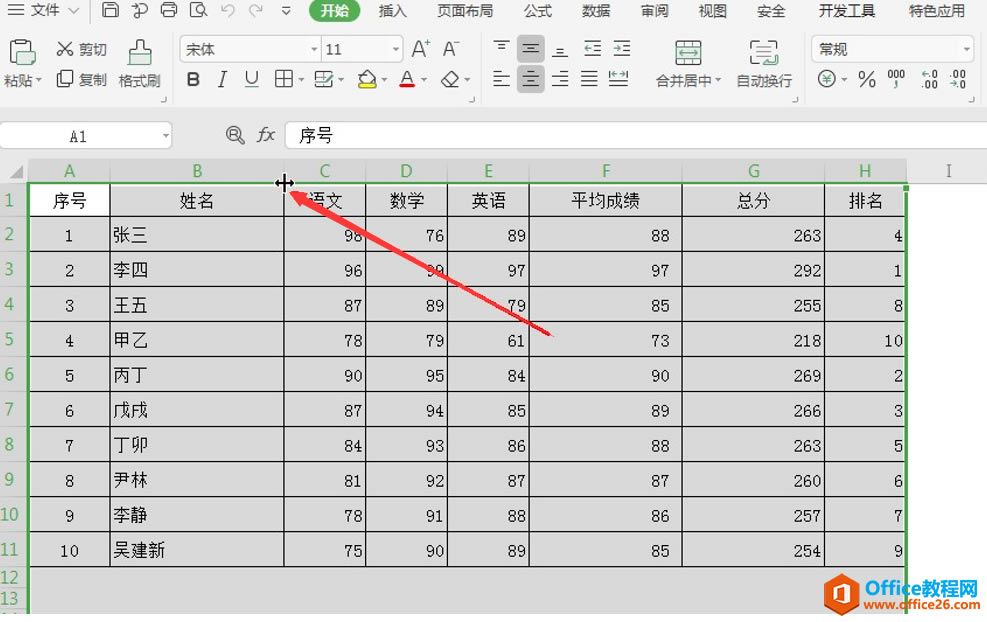Click the Select All corner triangle
The image size is (987, 622).
15,171
